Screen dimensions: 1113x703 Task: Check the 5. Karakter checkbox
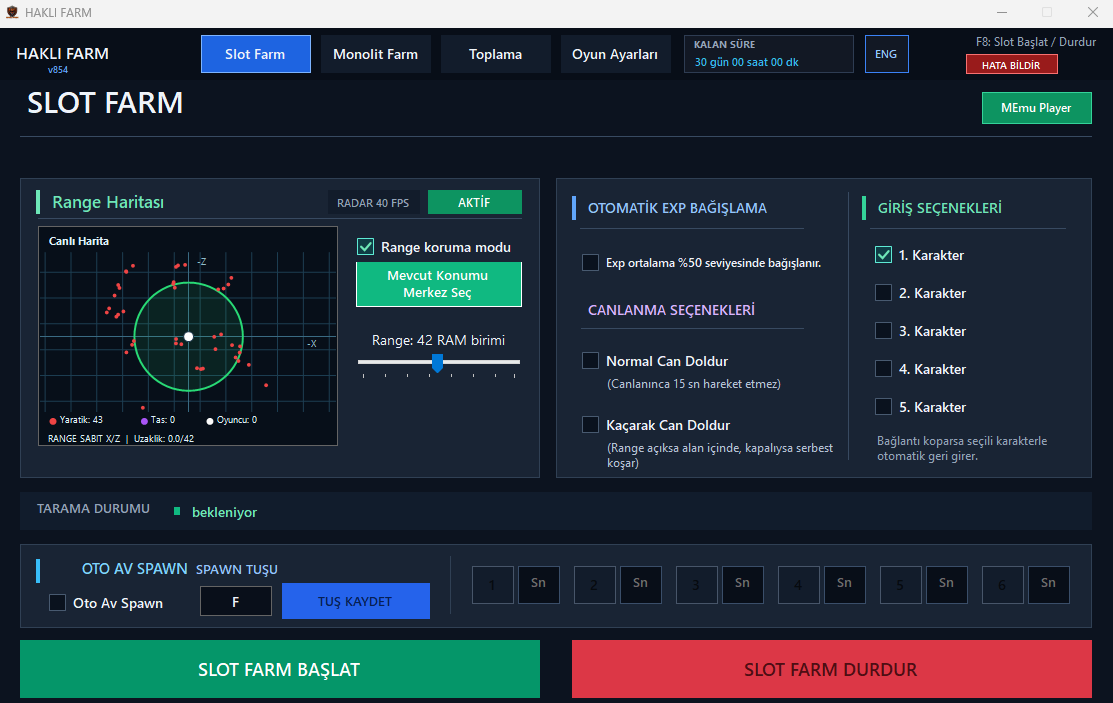point(883,406)
